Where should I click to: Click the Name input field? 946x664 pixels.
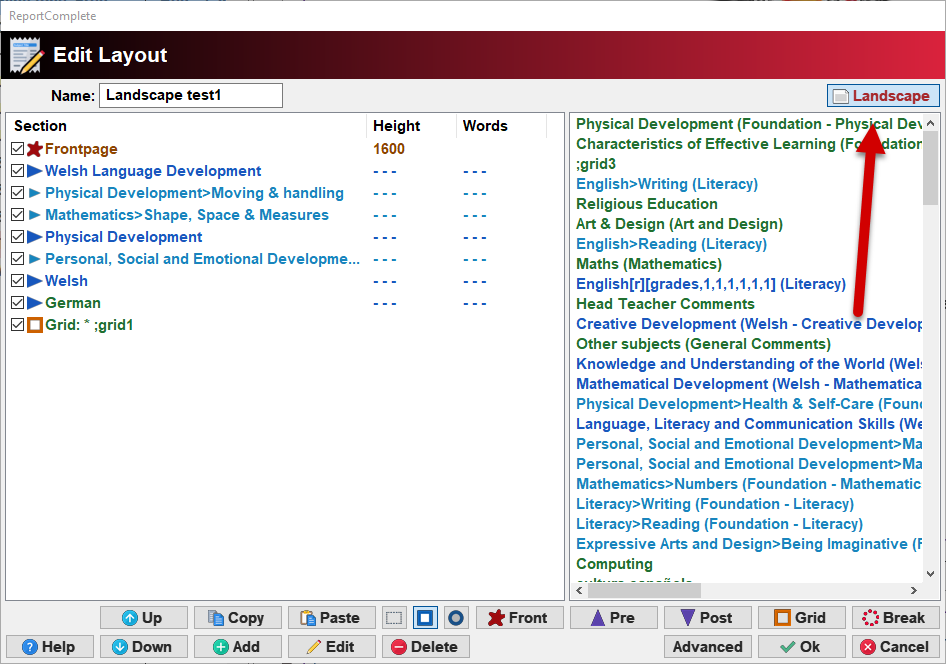[191, 95]
